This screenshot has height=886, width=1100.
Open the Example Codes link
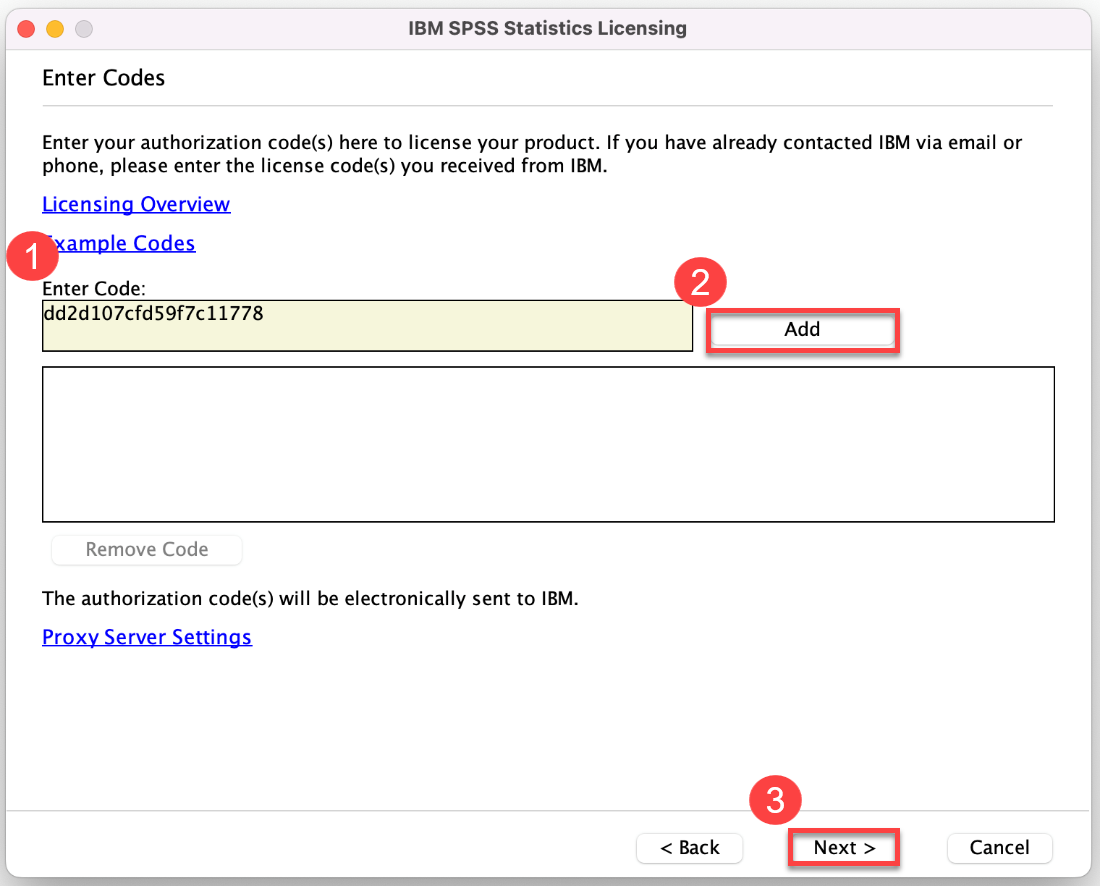point(119,243)
